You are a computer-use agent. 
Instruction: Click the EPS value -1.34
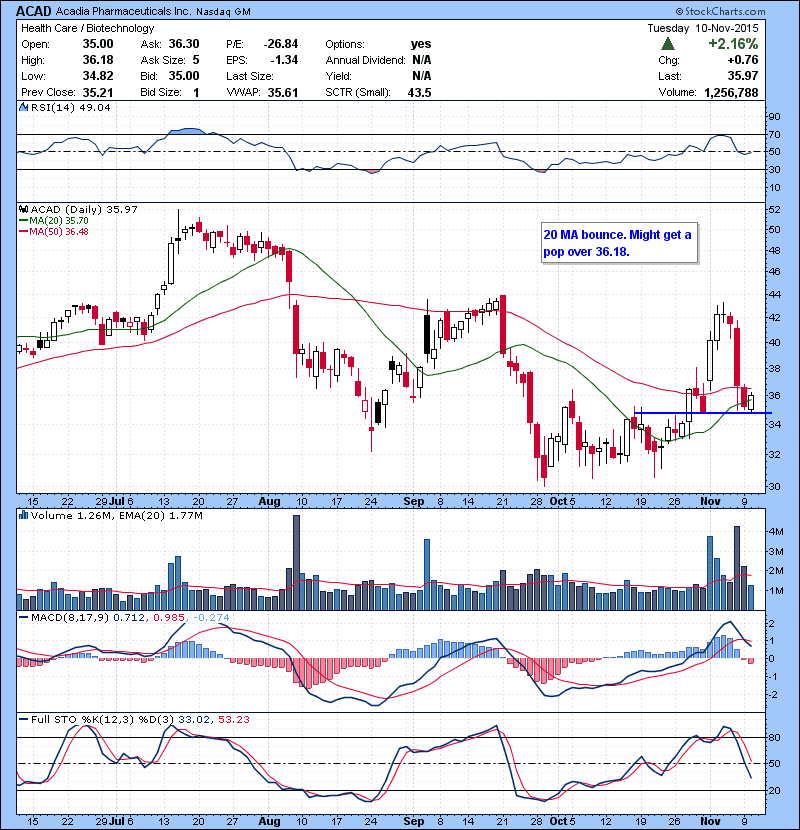(x=284, y=60)
